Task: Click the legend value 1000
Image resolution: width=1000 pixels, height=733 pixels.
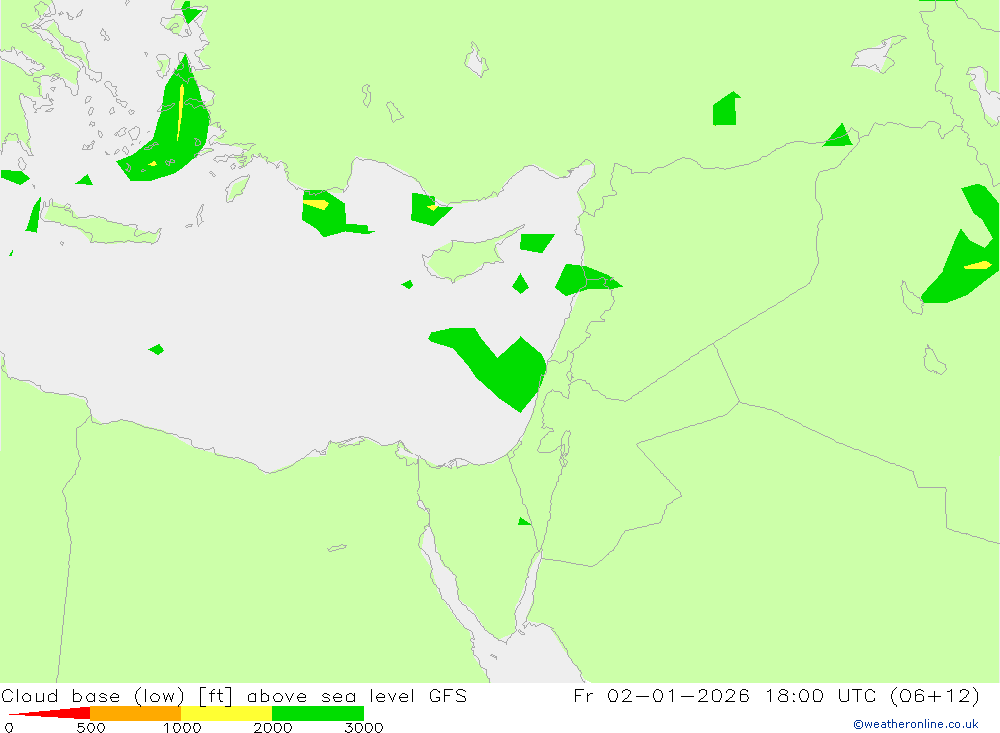Action: [x=182, y=727]
